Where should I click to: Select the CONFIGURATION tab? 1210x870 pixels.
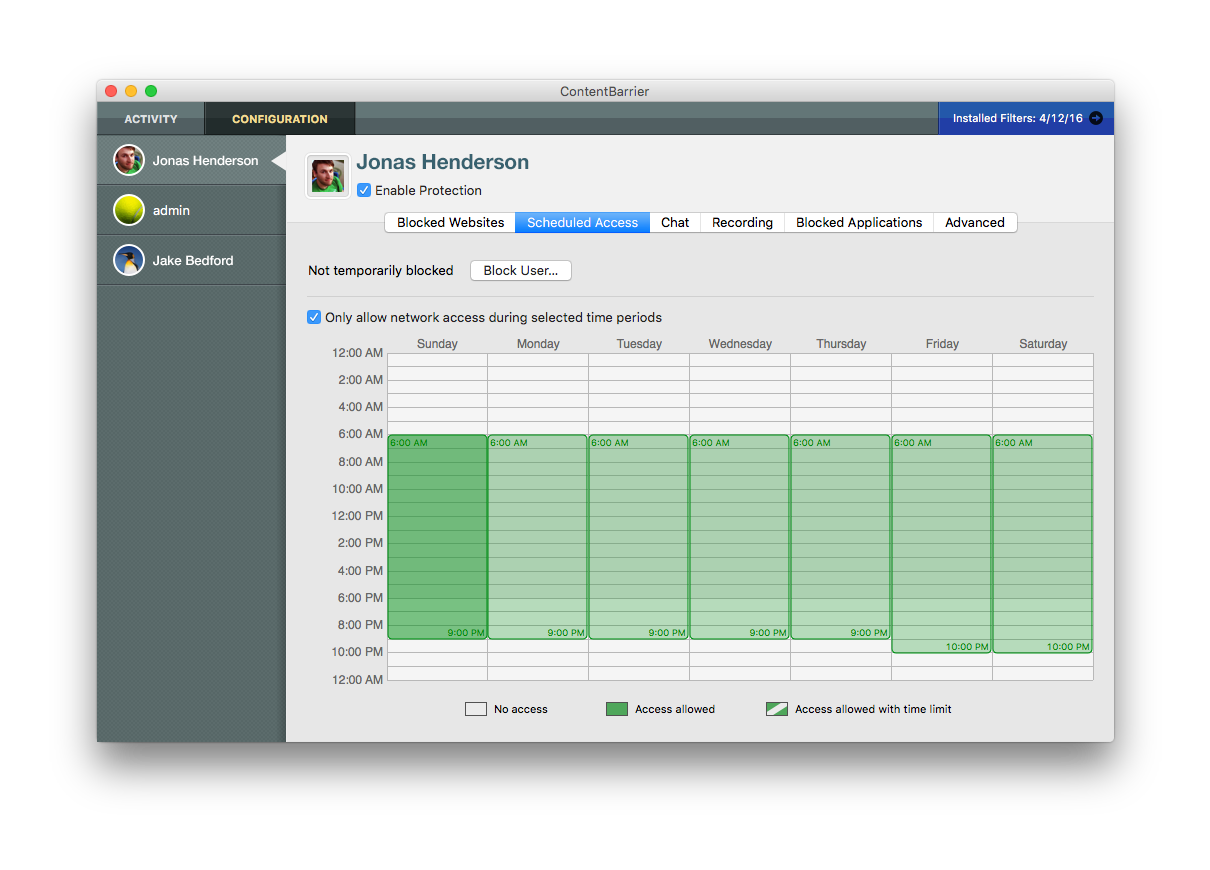280,119
